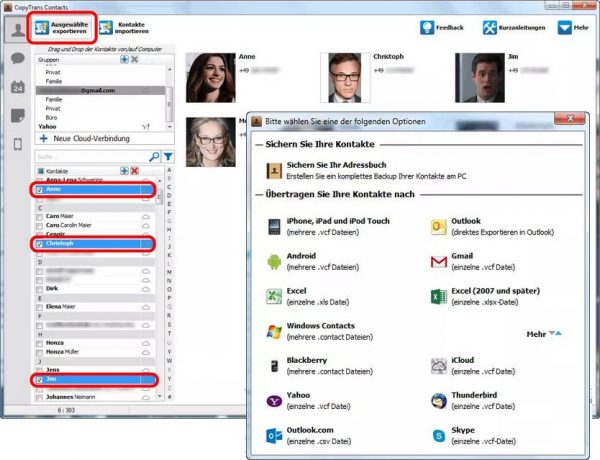Jump to letter M in alphabet index

point(169,272)
